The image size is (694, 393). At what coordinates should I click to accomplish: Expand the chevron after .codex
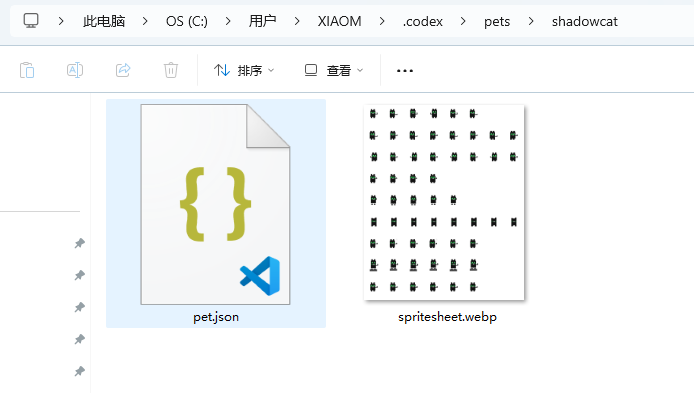pos(463,21)
